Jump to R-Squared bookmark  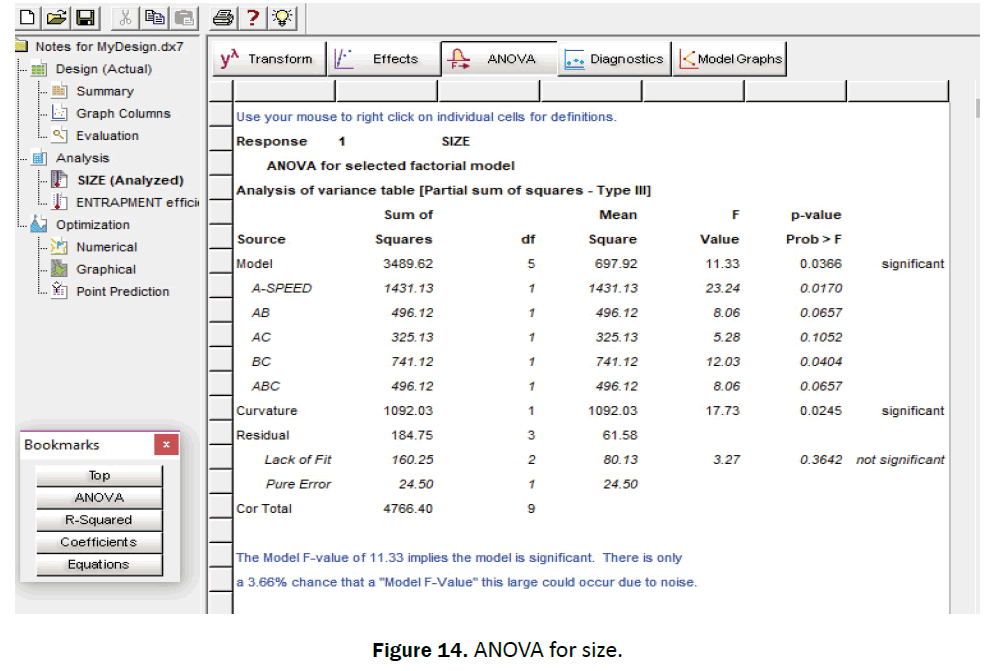click(x=97, y=520)
